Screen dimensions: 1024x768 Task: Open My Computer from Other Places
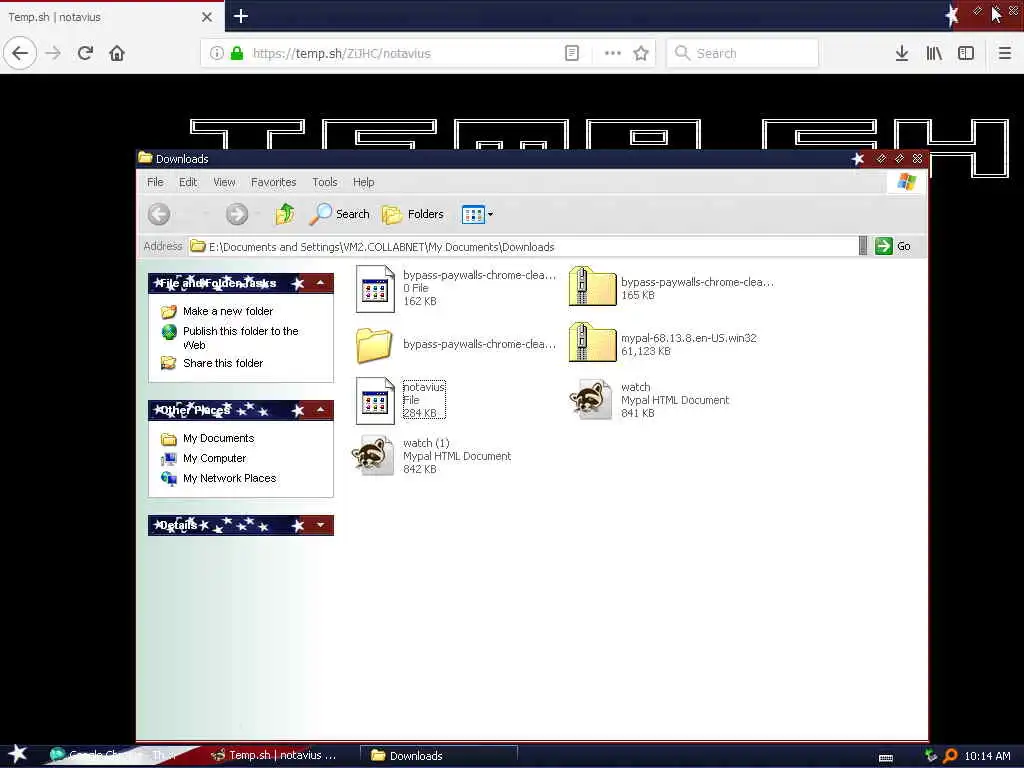pos(214,458)
